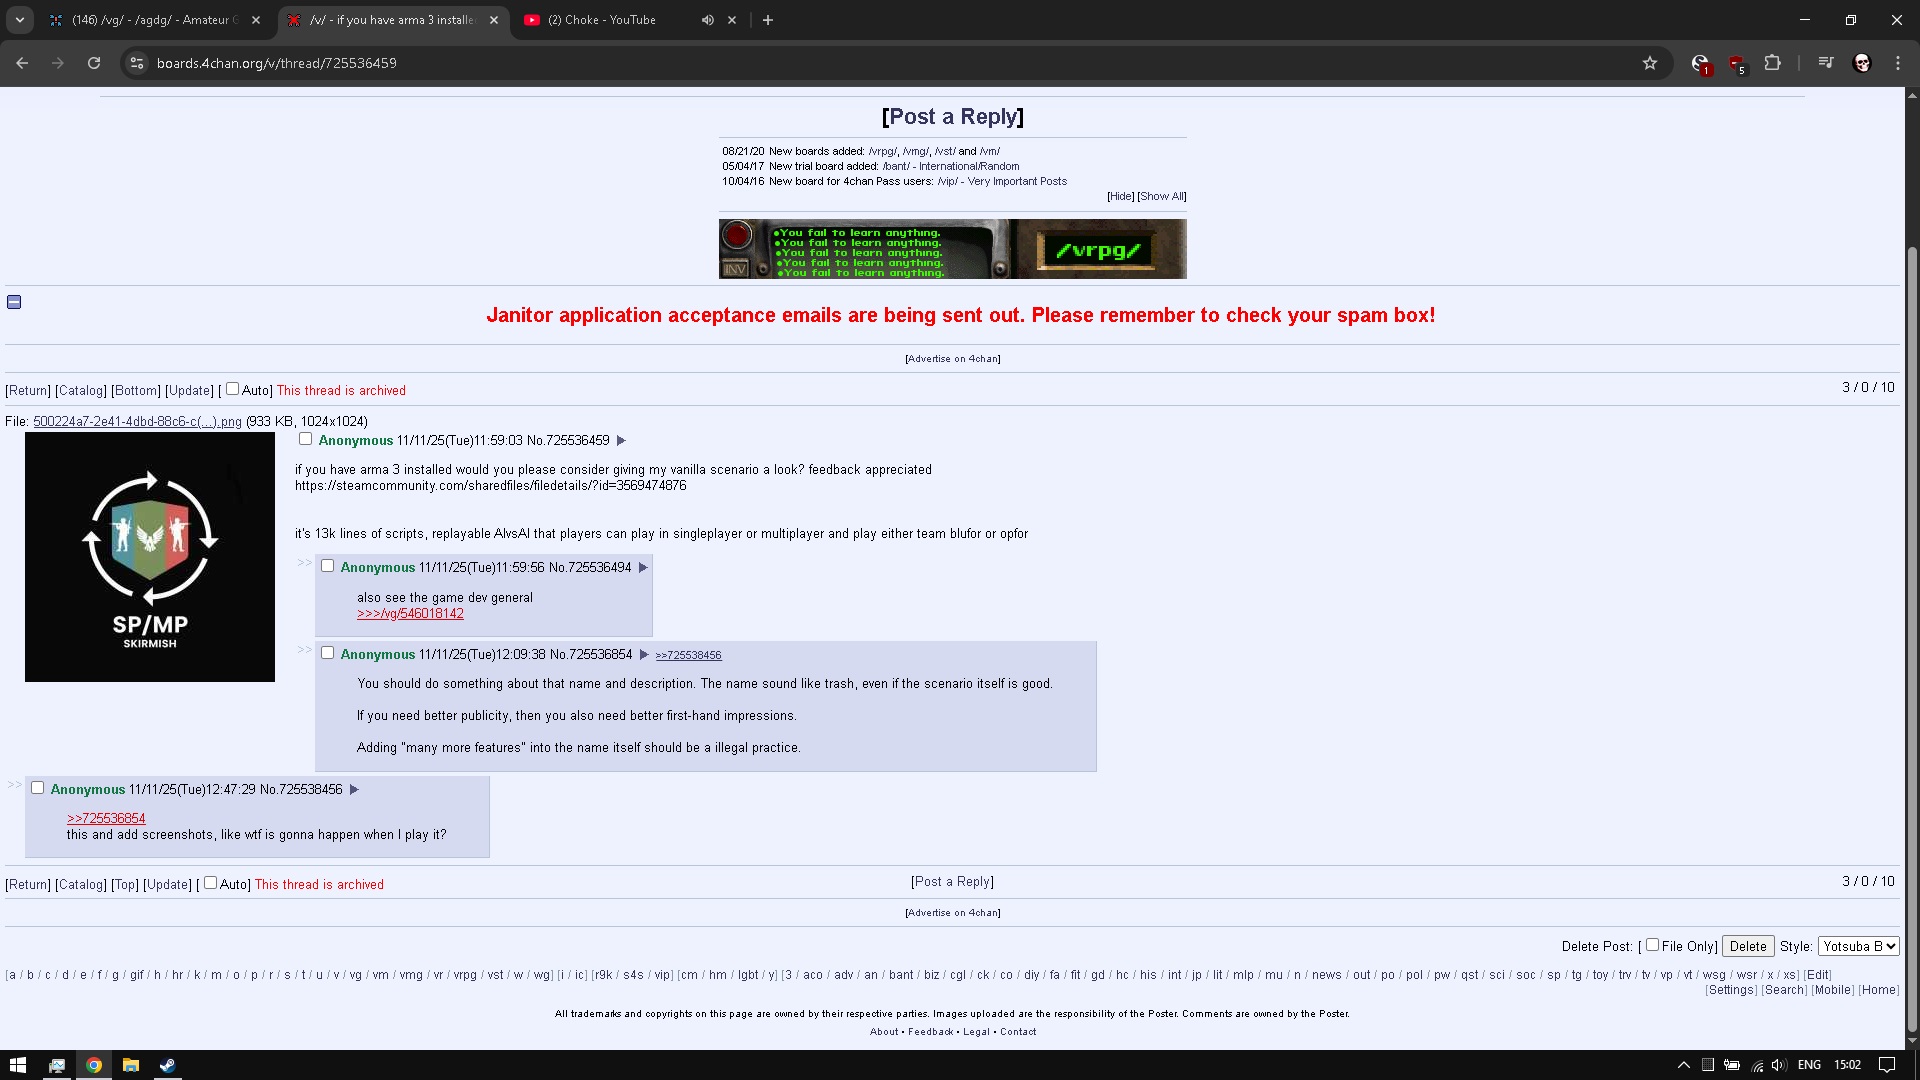Enable the top Auto update checkbox
The width and height of the screenshot is (1920, 1080).
click(x=232, y=389)
